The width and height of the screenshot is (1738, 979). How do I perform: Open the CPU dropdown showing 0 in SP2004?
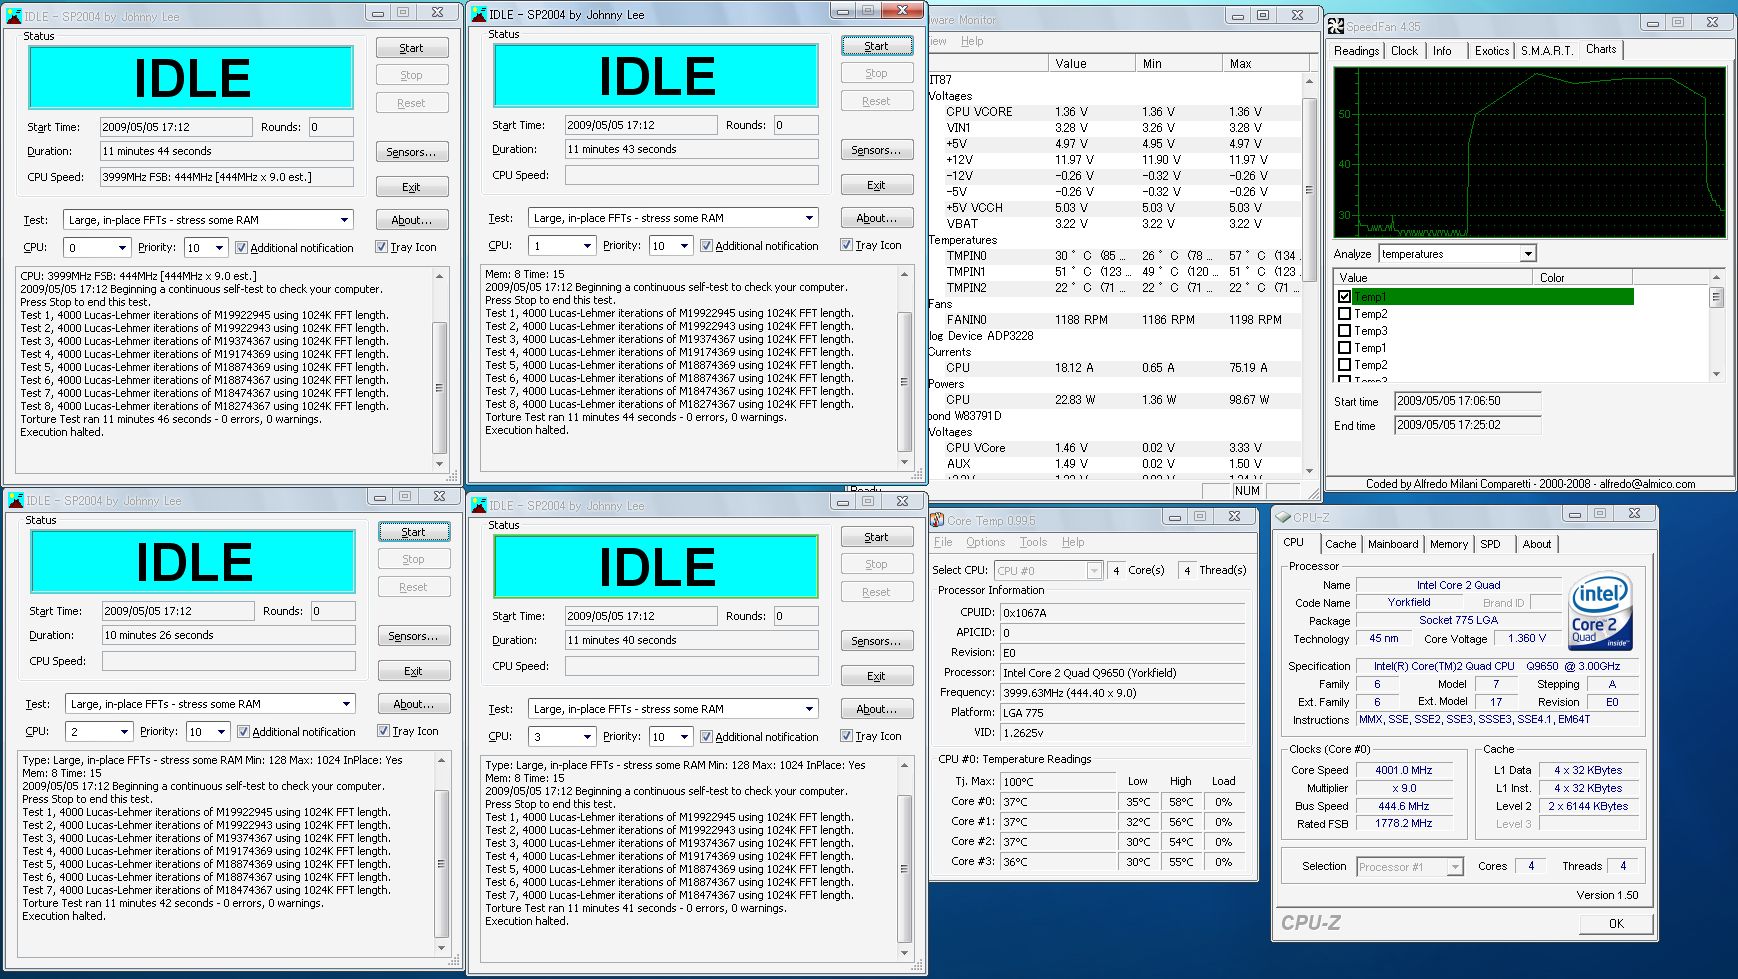122,247
